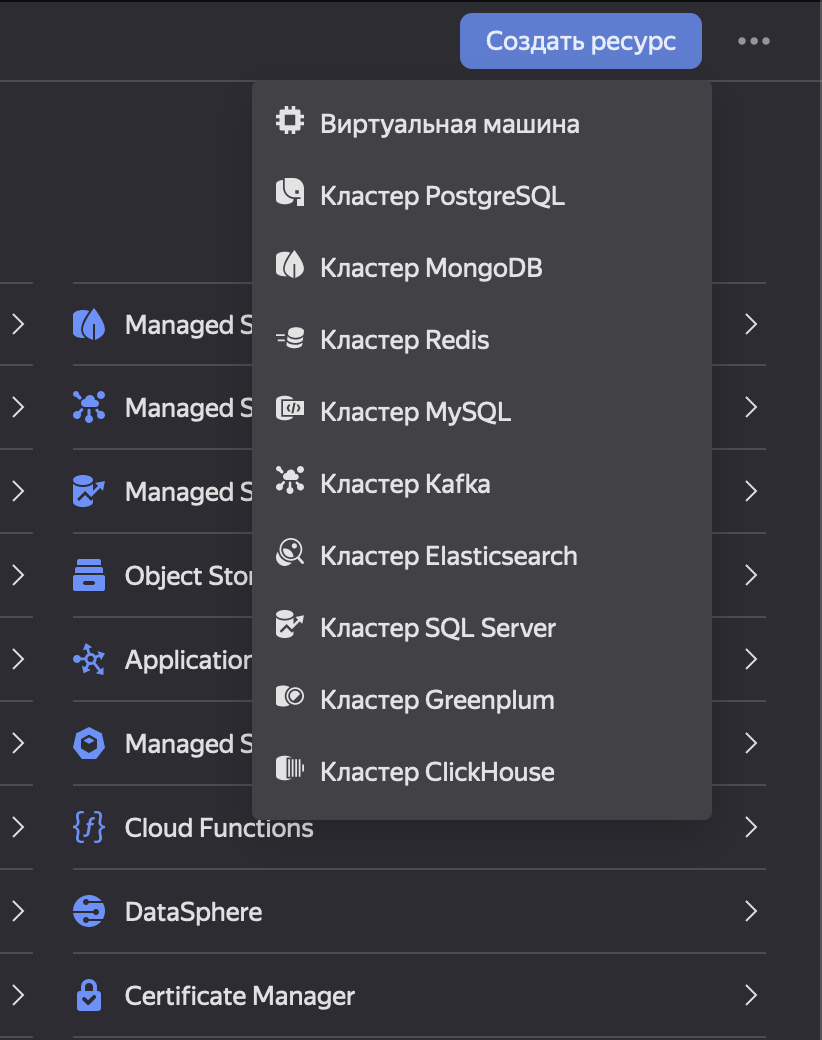Select Кластер Greenplum from dropdown
Screen dimensions: 822x1040
click(x=437, y=700)
